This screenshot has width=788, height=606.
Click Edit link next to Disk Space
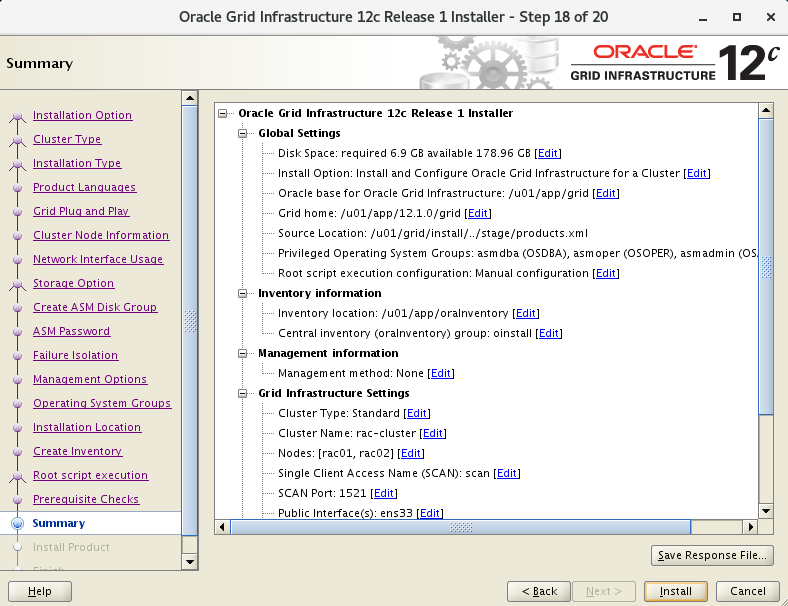(x=548, y=153)
